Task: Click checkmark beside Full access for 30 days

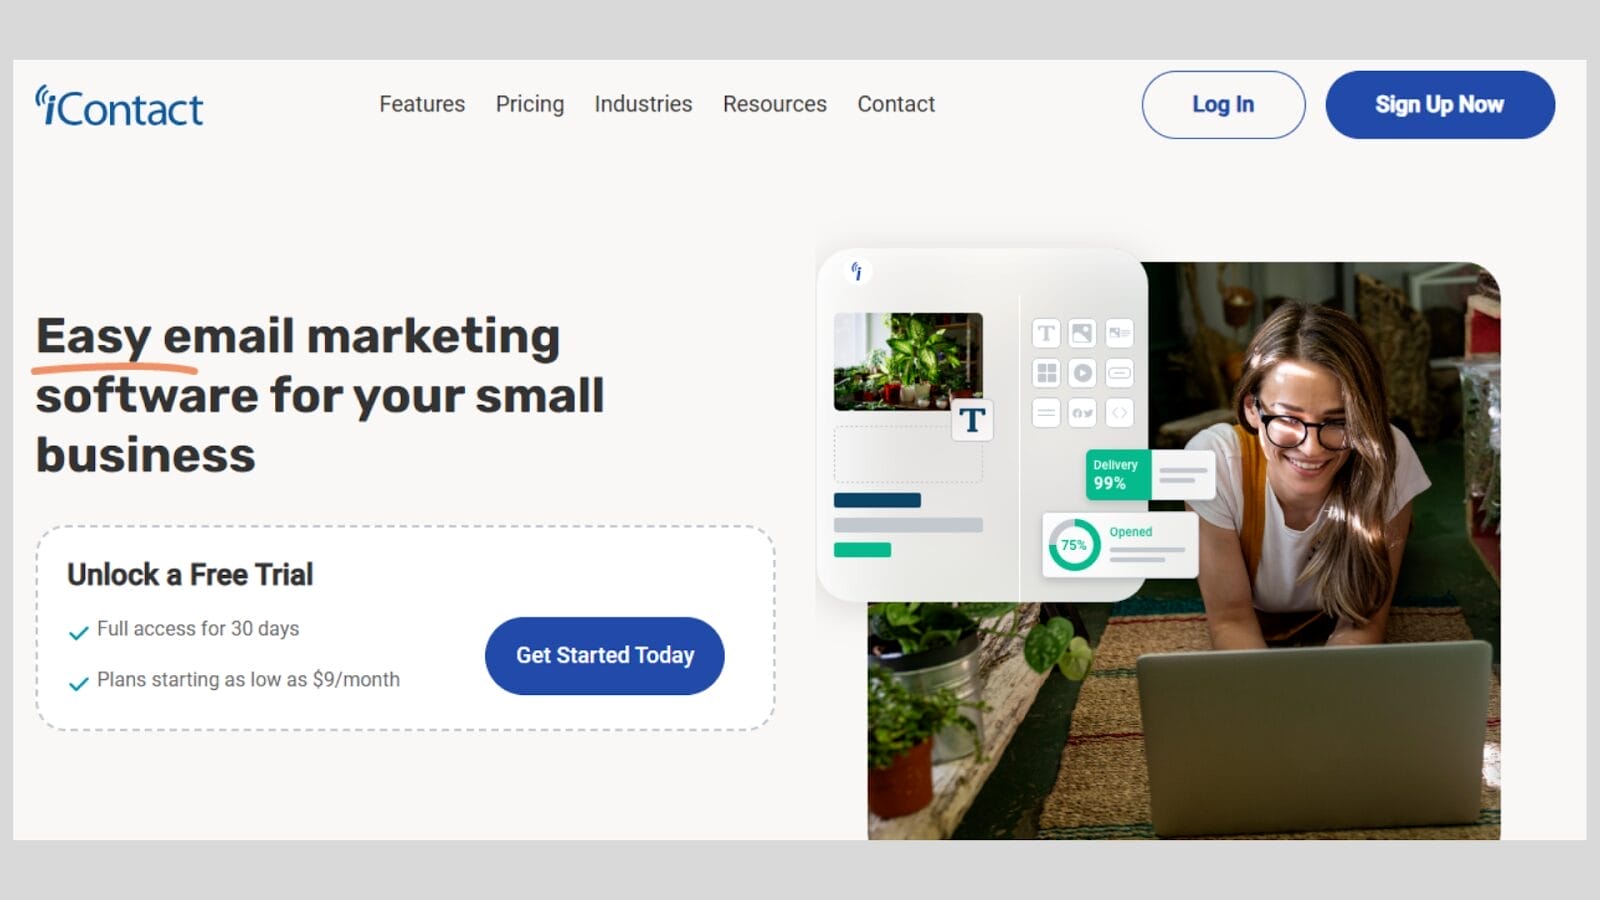Action: click(x=78, y=632)
